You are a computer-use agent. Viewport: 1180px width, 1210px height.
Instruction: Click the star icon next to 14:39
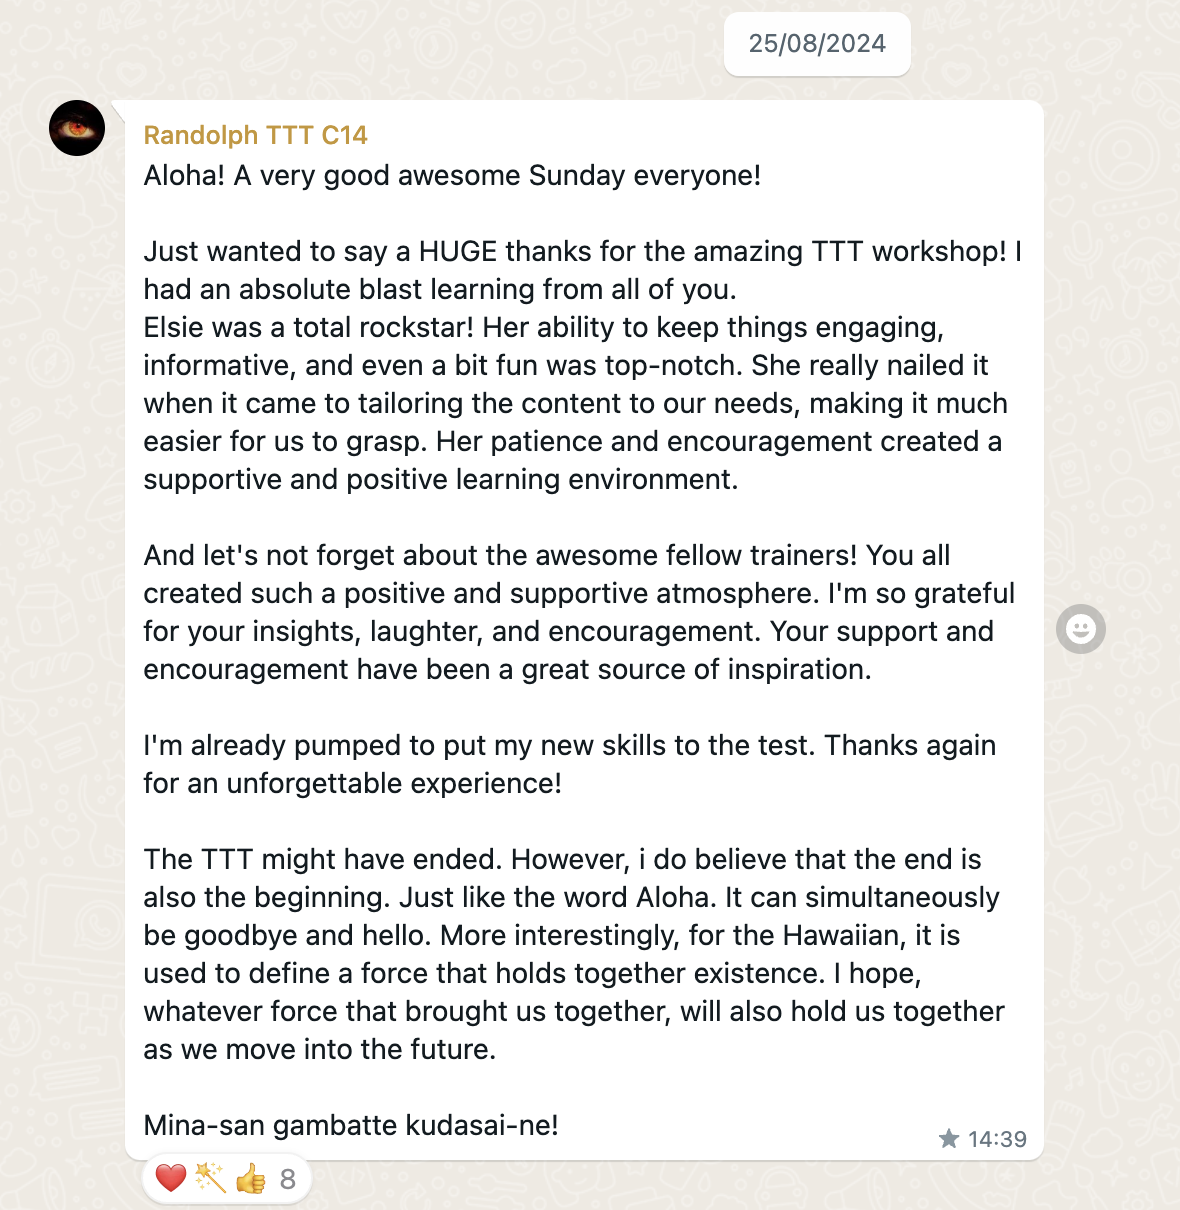tap(949, 1139)
